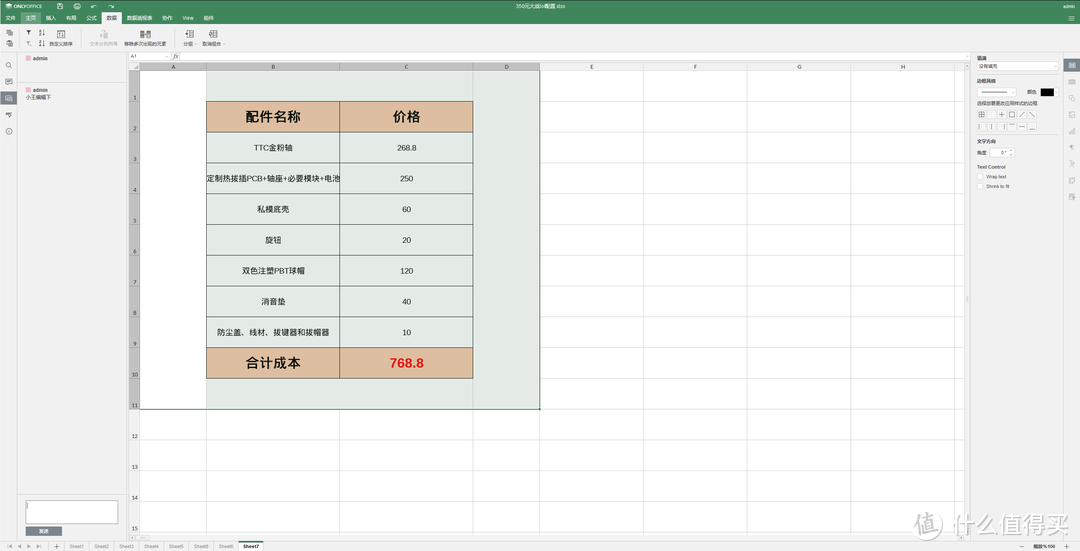Switch to the Insert (插入) tab
The image size is (1080, 551).
pyautogui.click(x=50, y=18)
